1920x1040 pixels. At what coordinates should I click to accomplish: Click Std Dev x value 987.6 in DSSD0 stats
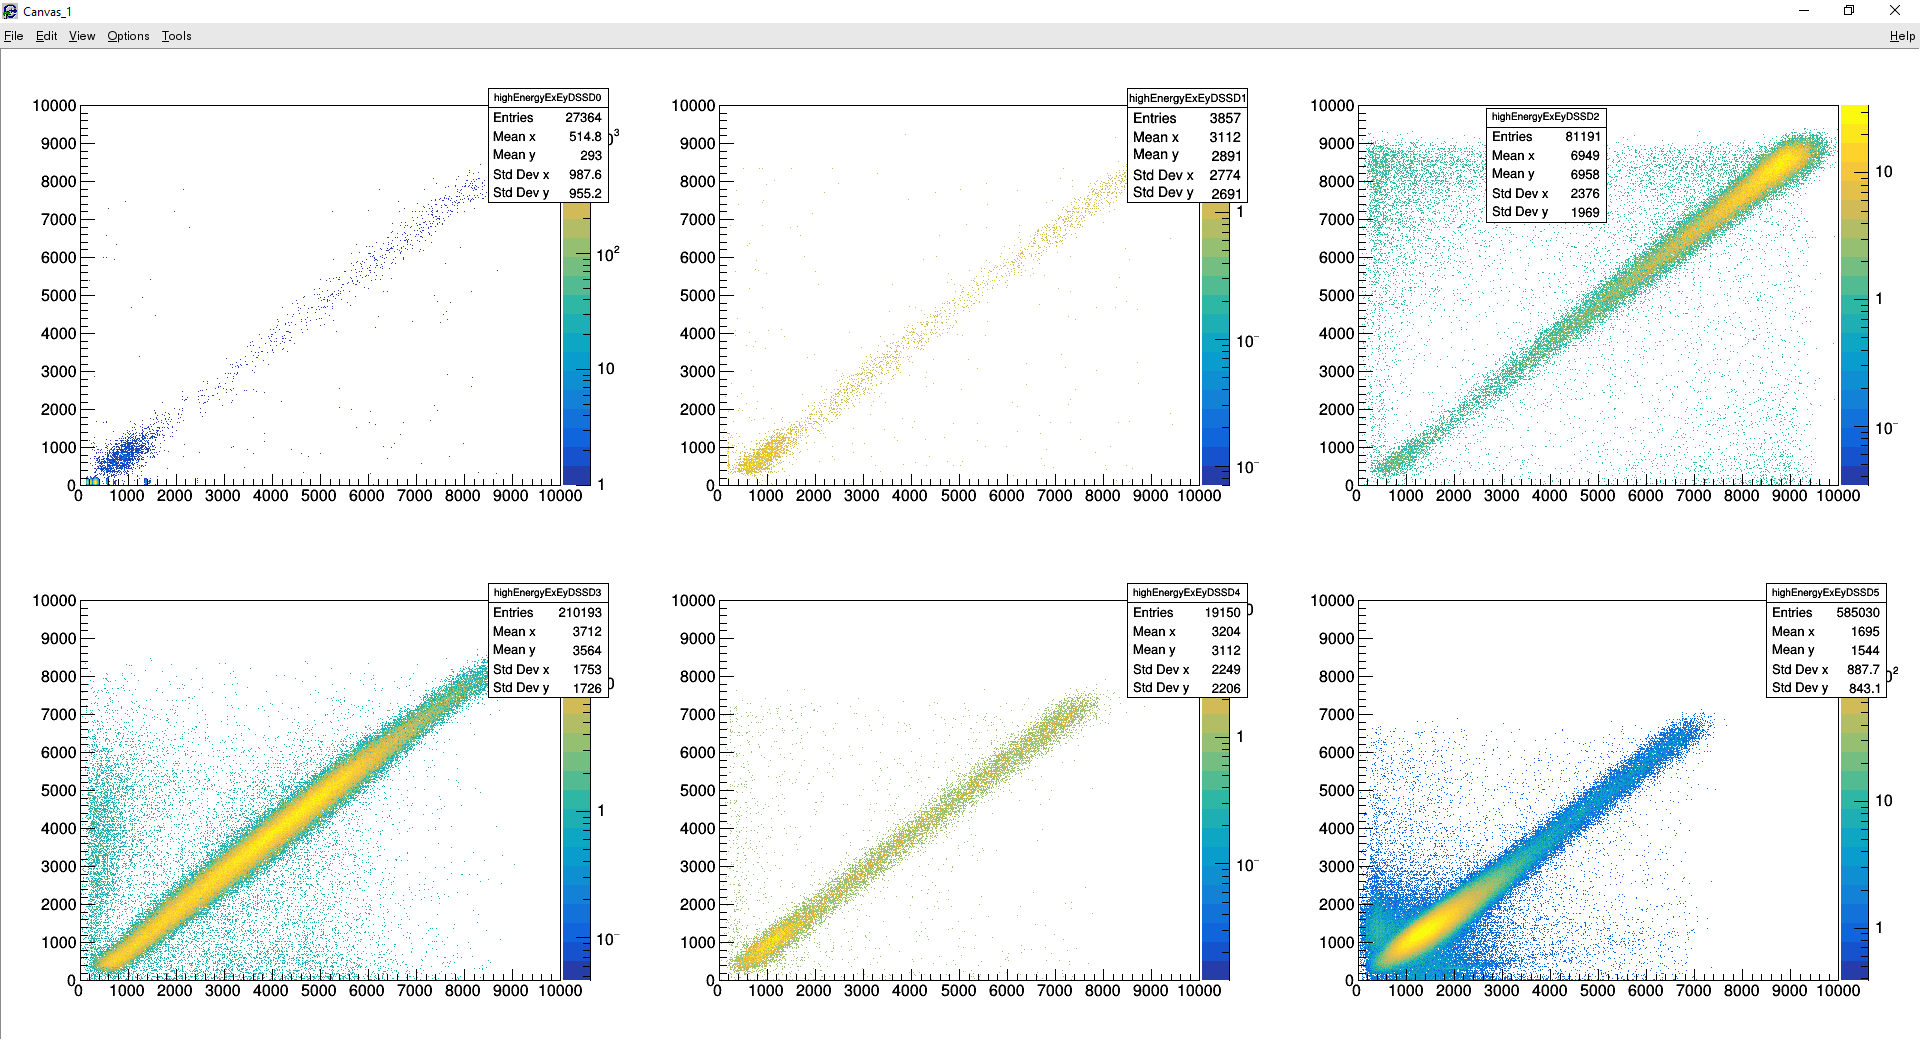[585, 175]
